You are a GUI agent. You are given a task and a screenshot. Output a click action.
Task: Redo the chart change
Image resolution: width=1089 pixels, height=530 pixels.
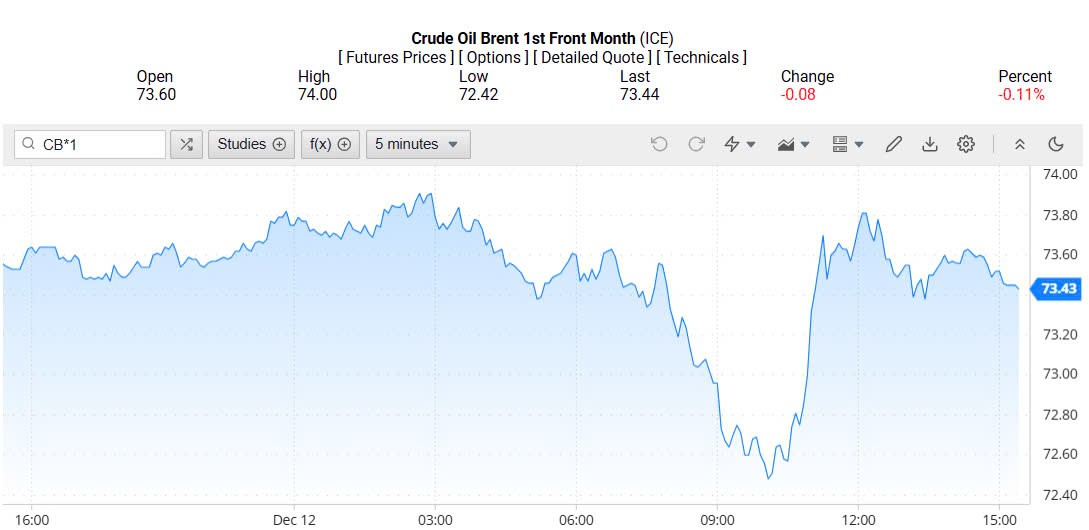point(696,144)
